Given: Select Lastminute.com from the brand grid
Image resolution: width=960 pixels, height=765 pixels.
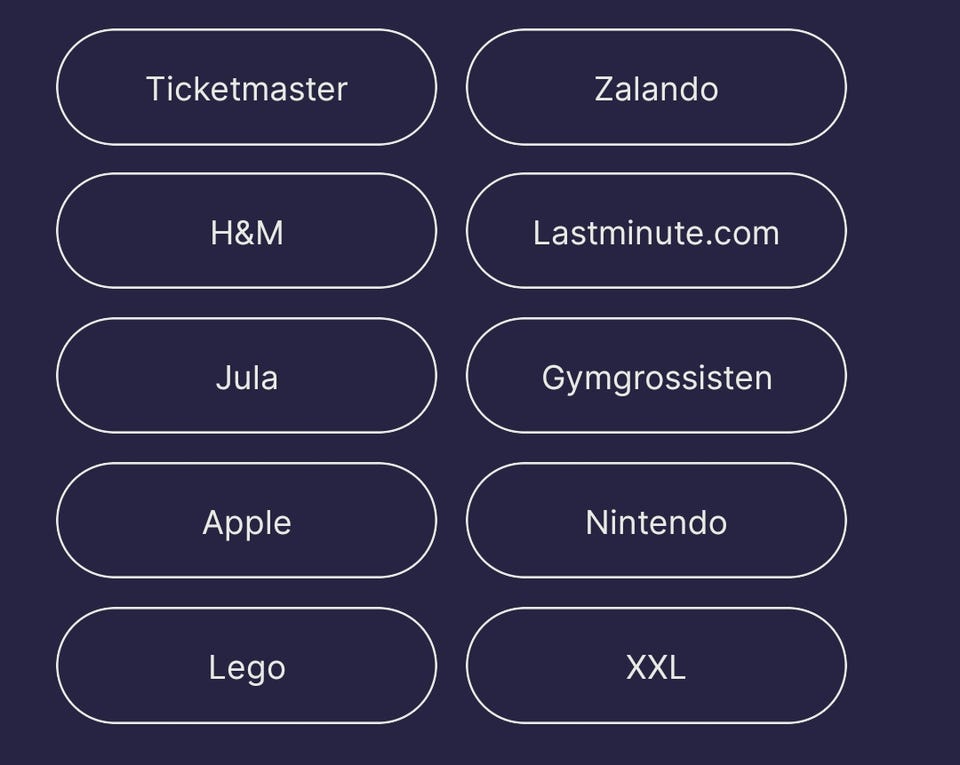Looking at the screenshot, I should pos(656,232).
